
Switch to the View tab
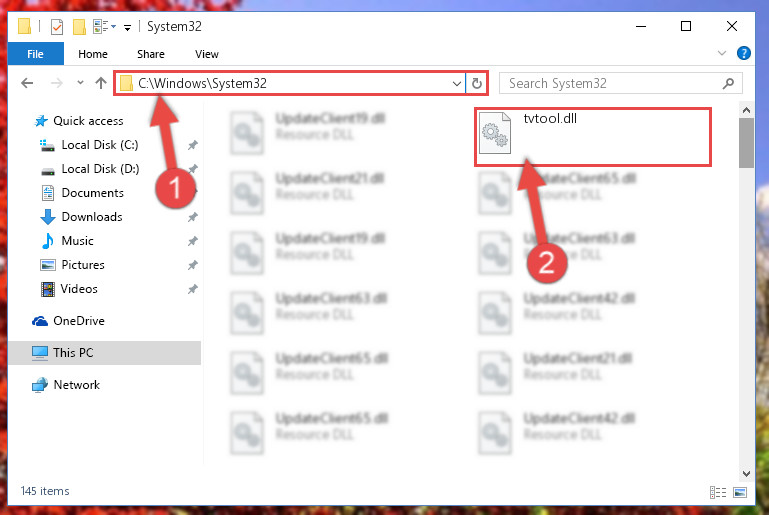206,54
